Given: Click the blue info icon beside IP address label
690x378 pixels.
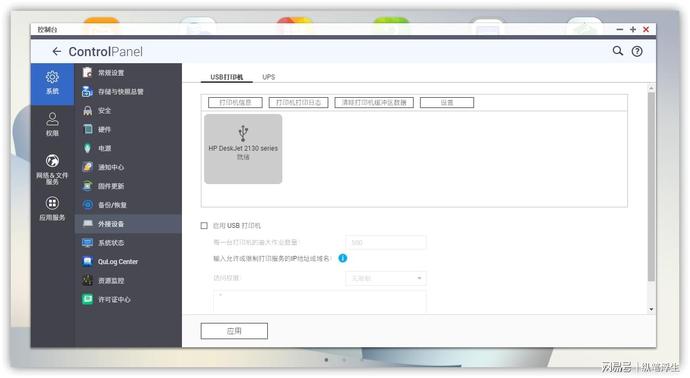Looking at the screenshot, I should point(343,258).
